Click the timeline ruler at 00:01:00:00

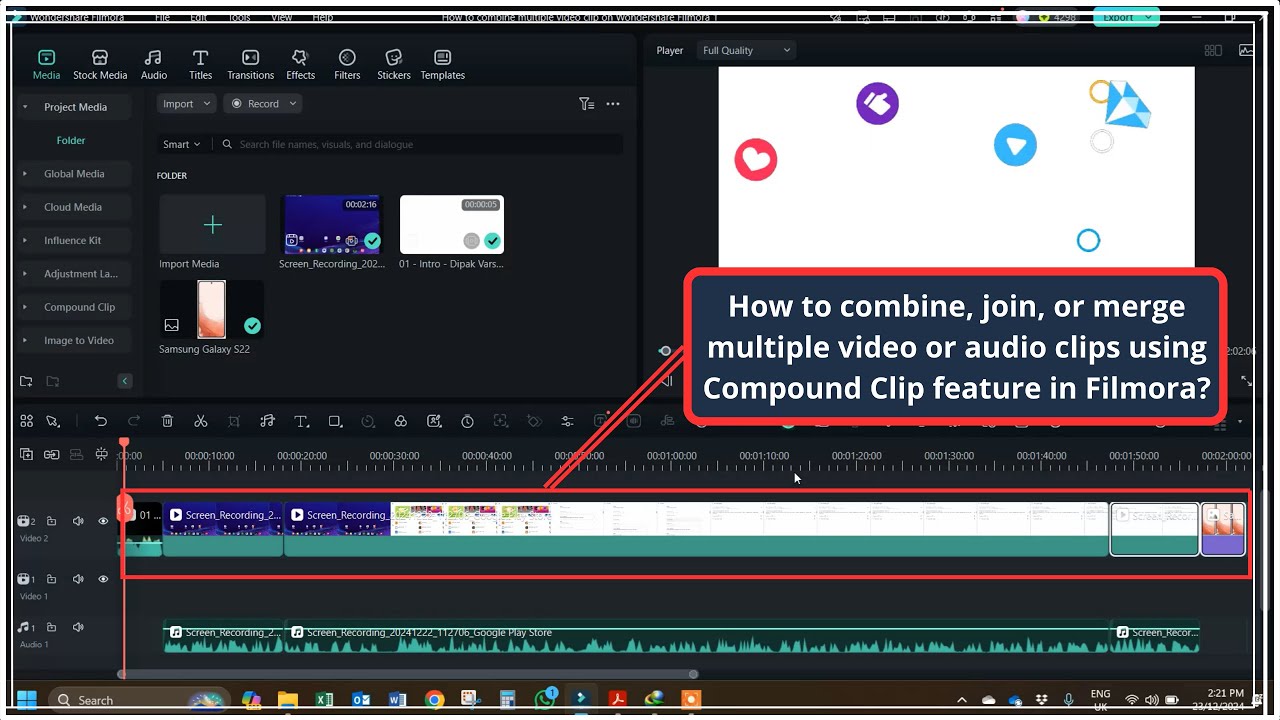[x=671, y=456]
